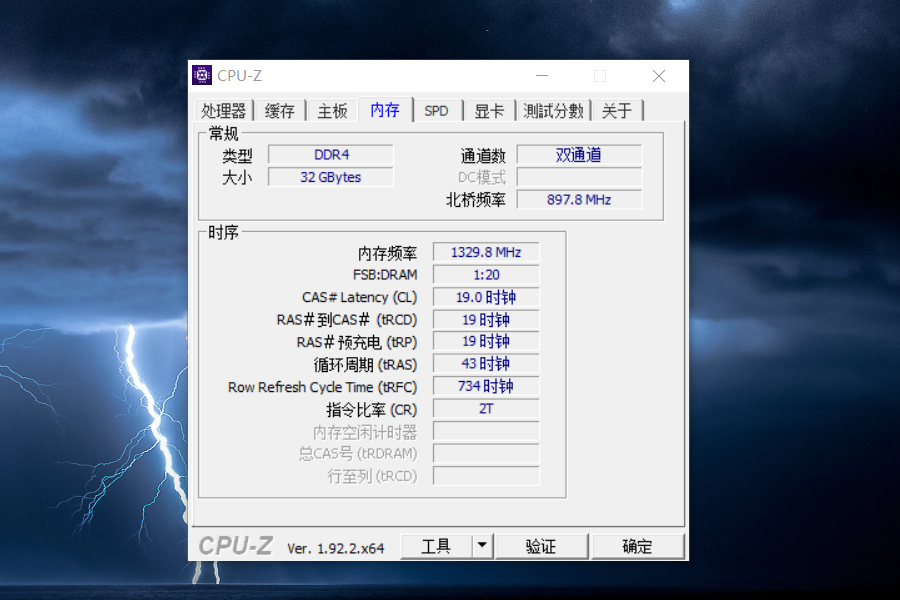The image size is (900, 600).
Task: Open the 处理器 tab
Action: coord(223,111)
